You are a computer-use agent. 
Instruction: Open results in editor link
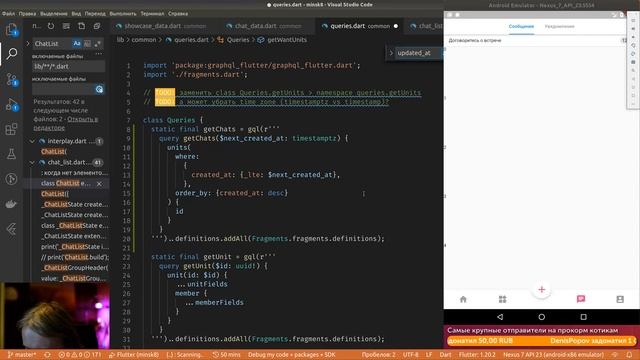(x=65, y=123)
